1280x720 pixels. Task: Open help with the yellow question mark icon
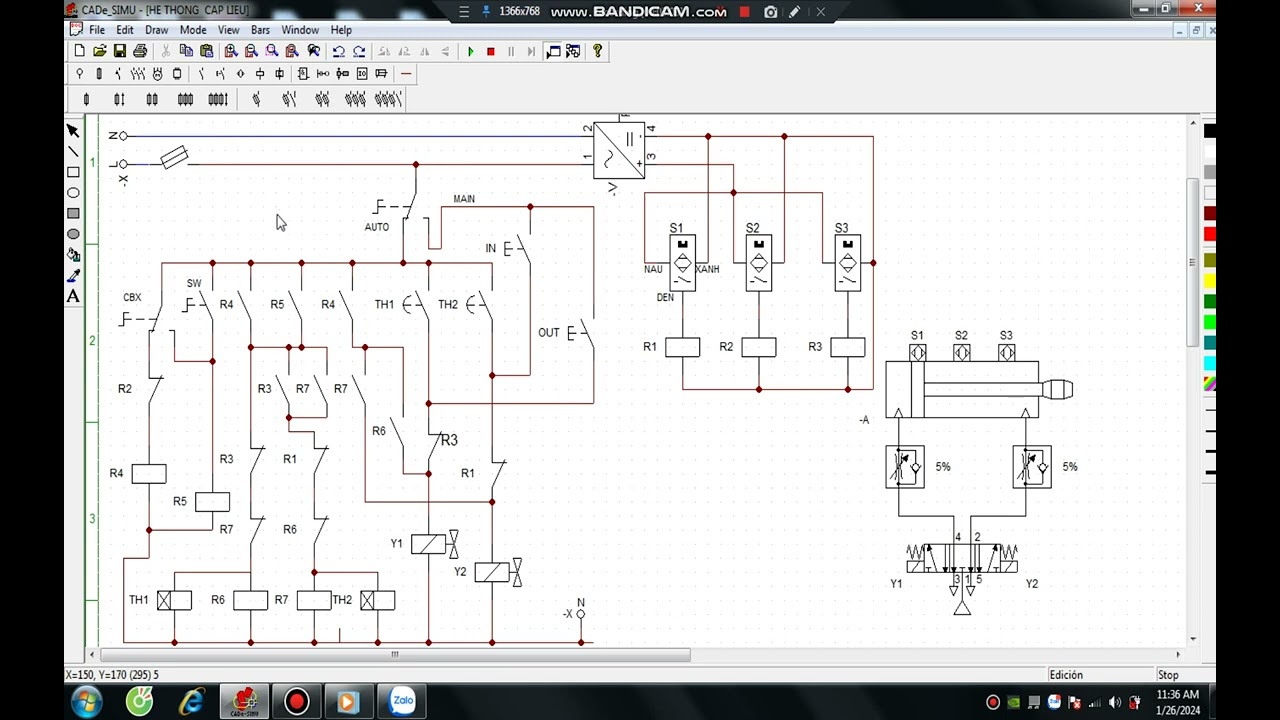click(x=597, y=51)
